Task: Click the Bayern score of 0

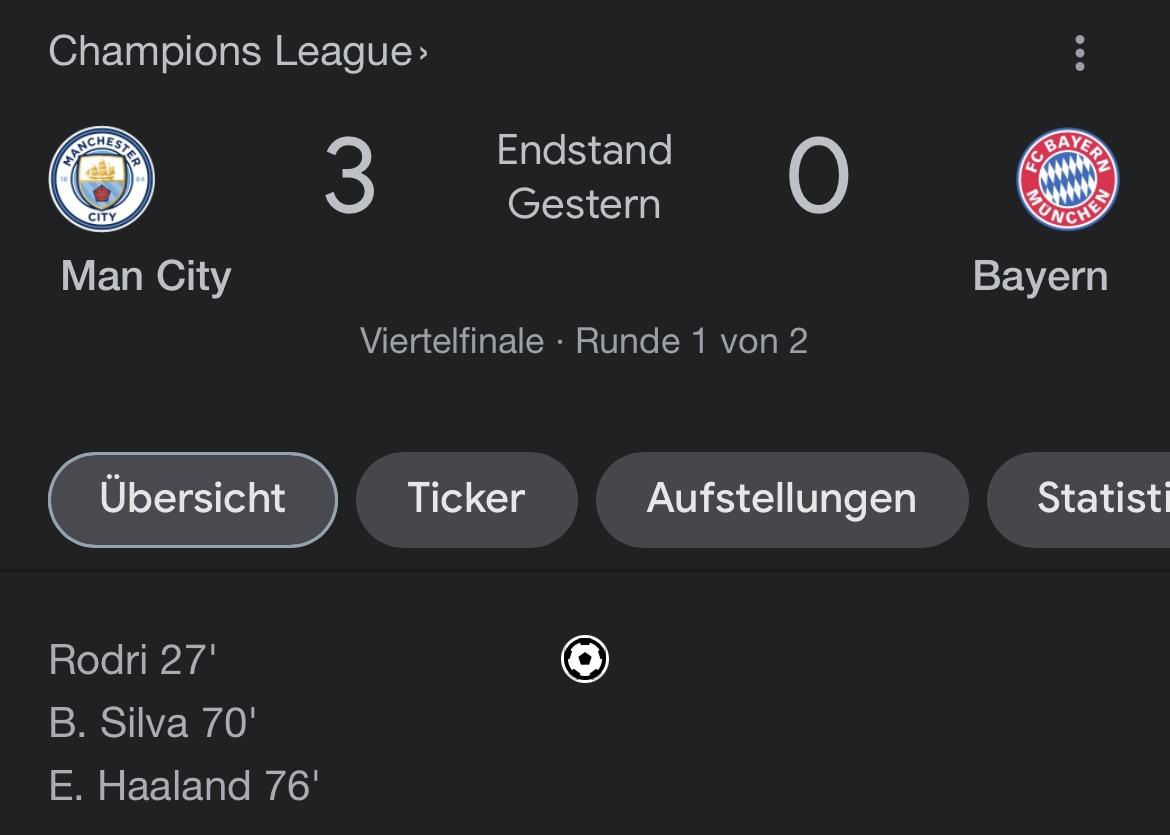Action: pyautogui.click(x=819, y=177)
